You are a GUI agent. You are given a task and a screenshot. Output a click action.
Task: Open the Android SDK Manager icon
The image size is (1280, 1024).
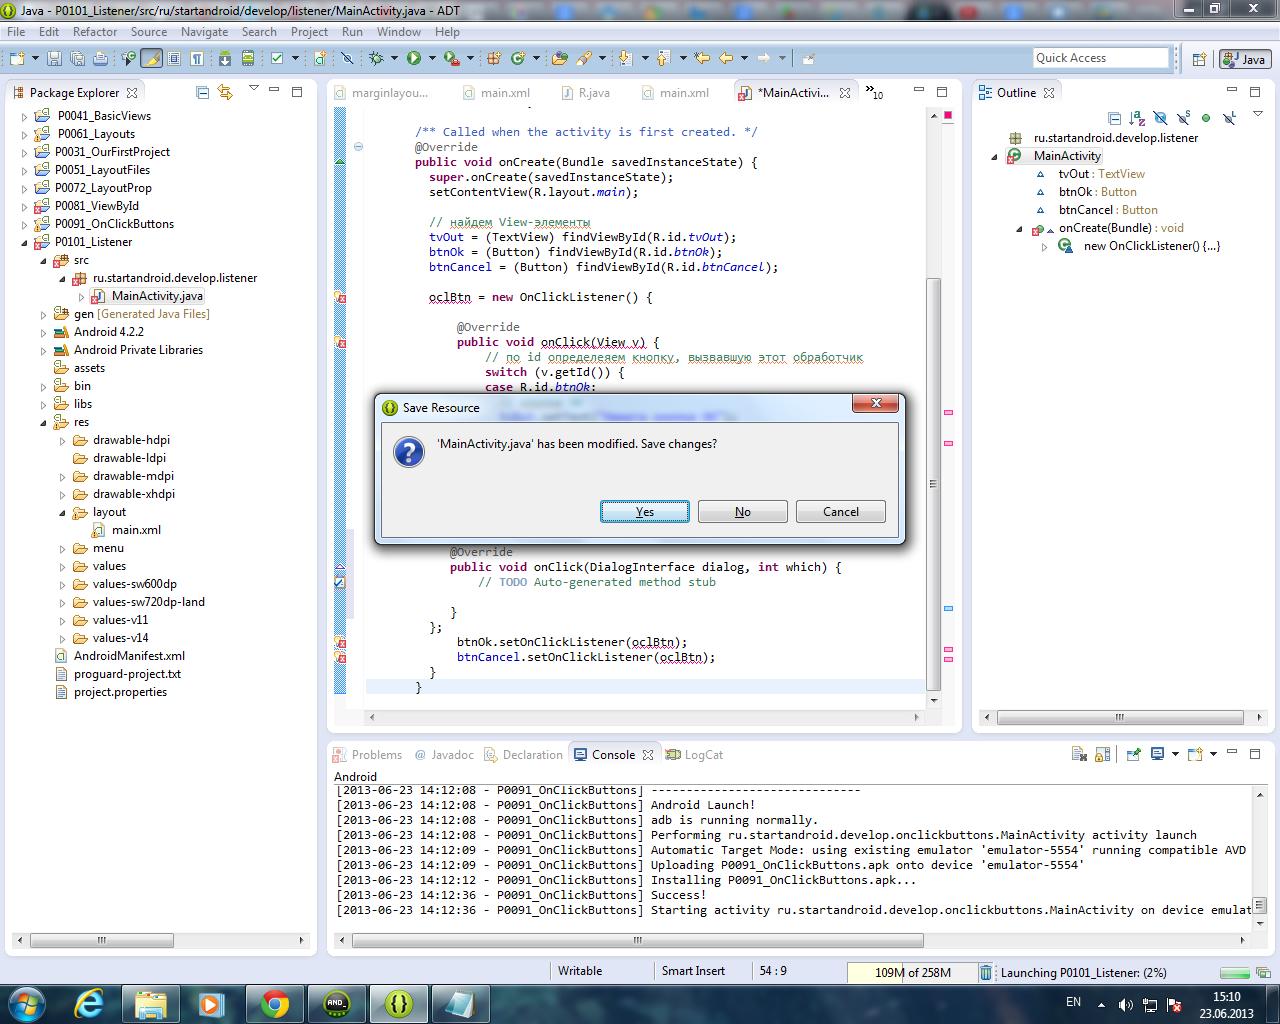click(x=224, y=58)
